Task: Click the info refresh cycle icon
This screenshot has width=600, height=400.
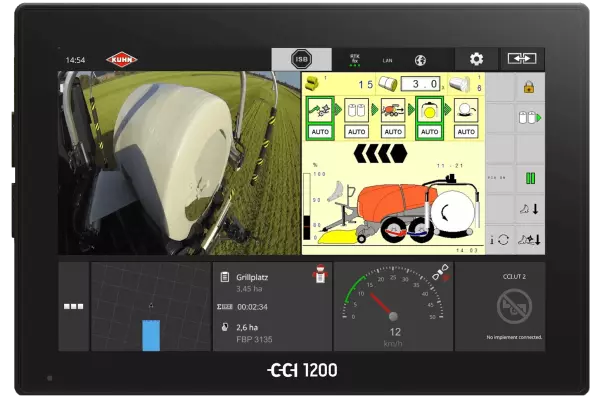Action: (499, 239)
